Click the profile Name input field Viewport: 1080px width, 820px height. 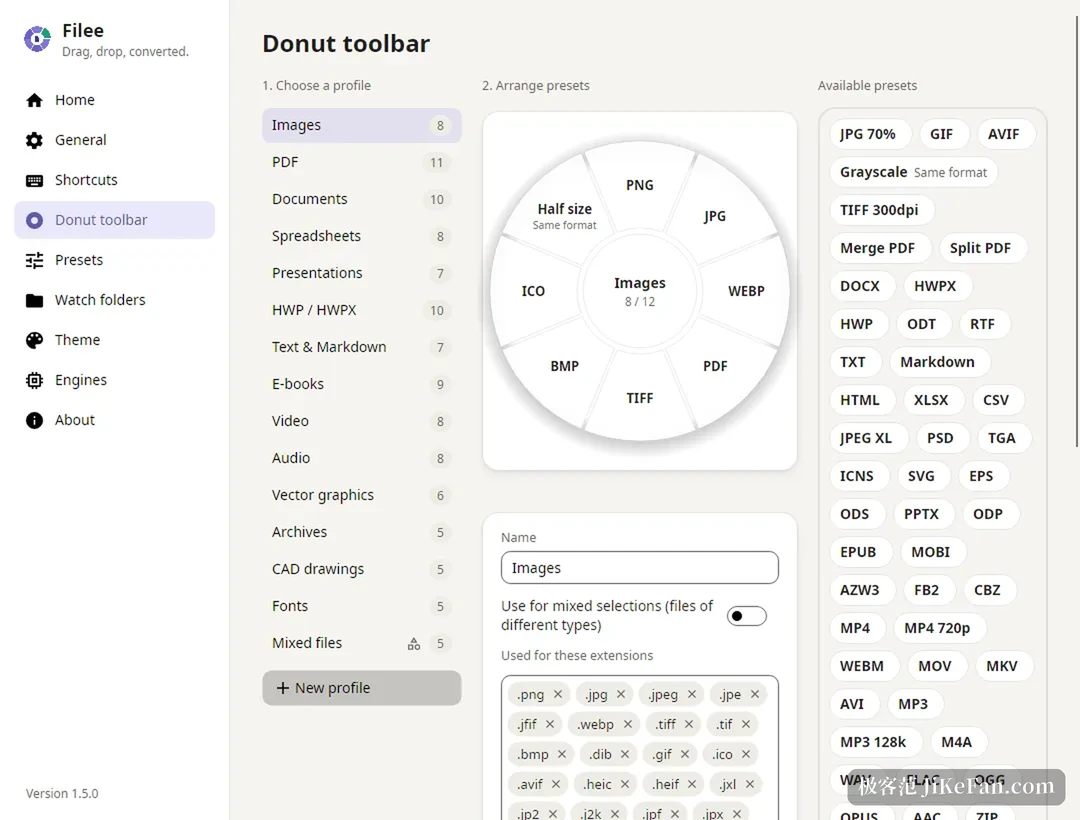[x=640, y=568]
